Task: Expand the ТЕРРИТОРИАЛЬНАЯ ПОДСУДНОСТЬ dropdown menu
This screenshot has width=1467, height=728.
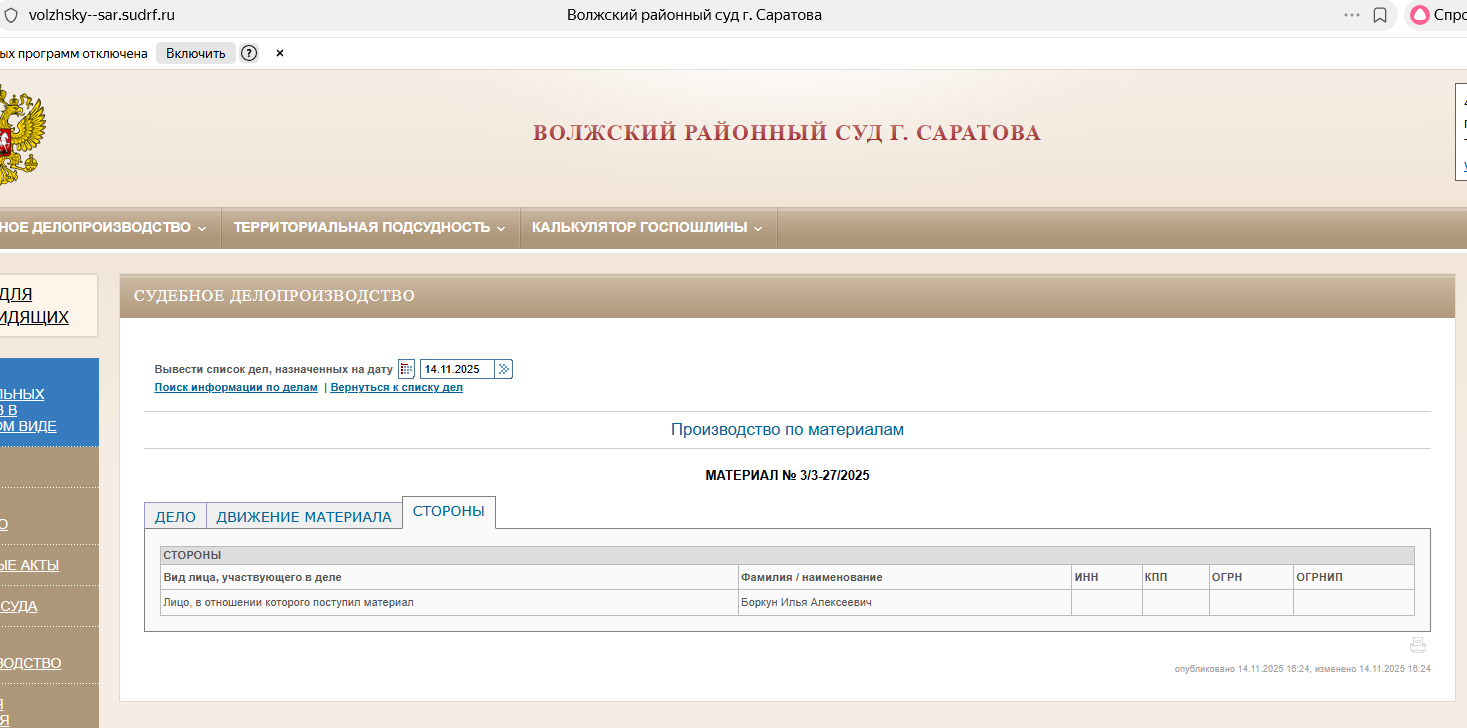Action: 370,228
